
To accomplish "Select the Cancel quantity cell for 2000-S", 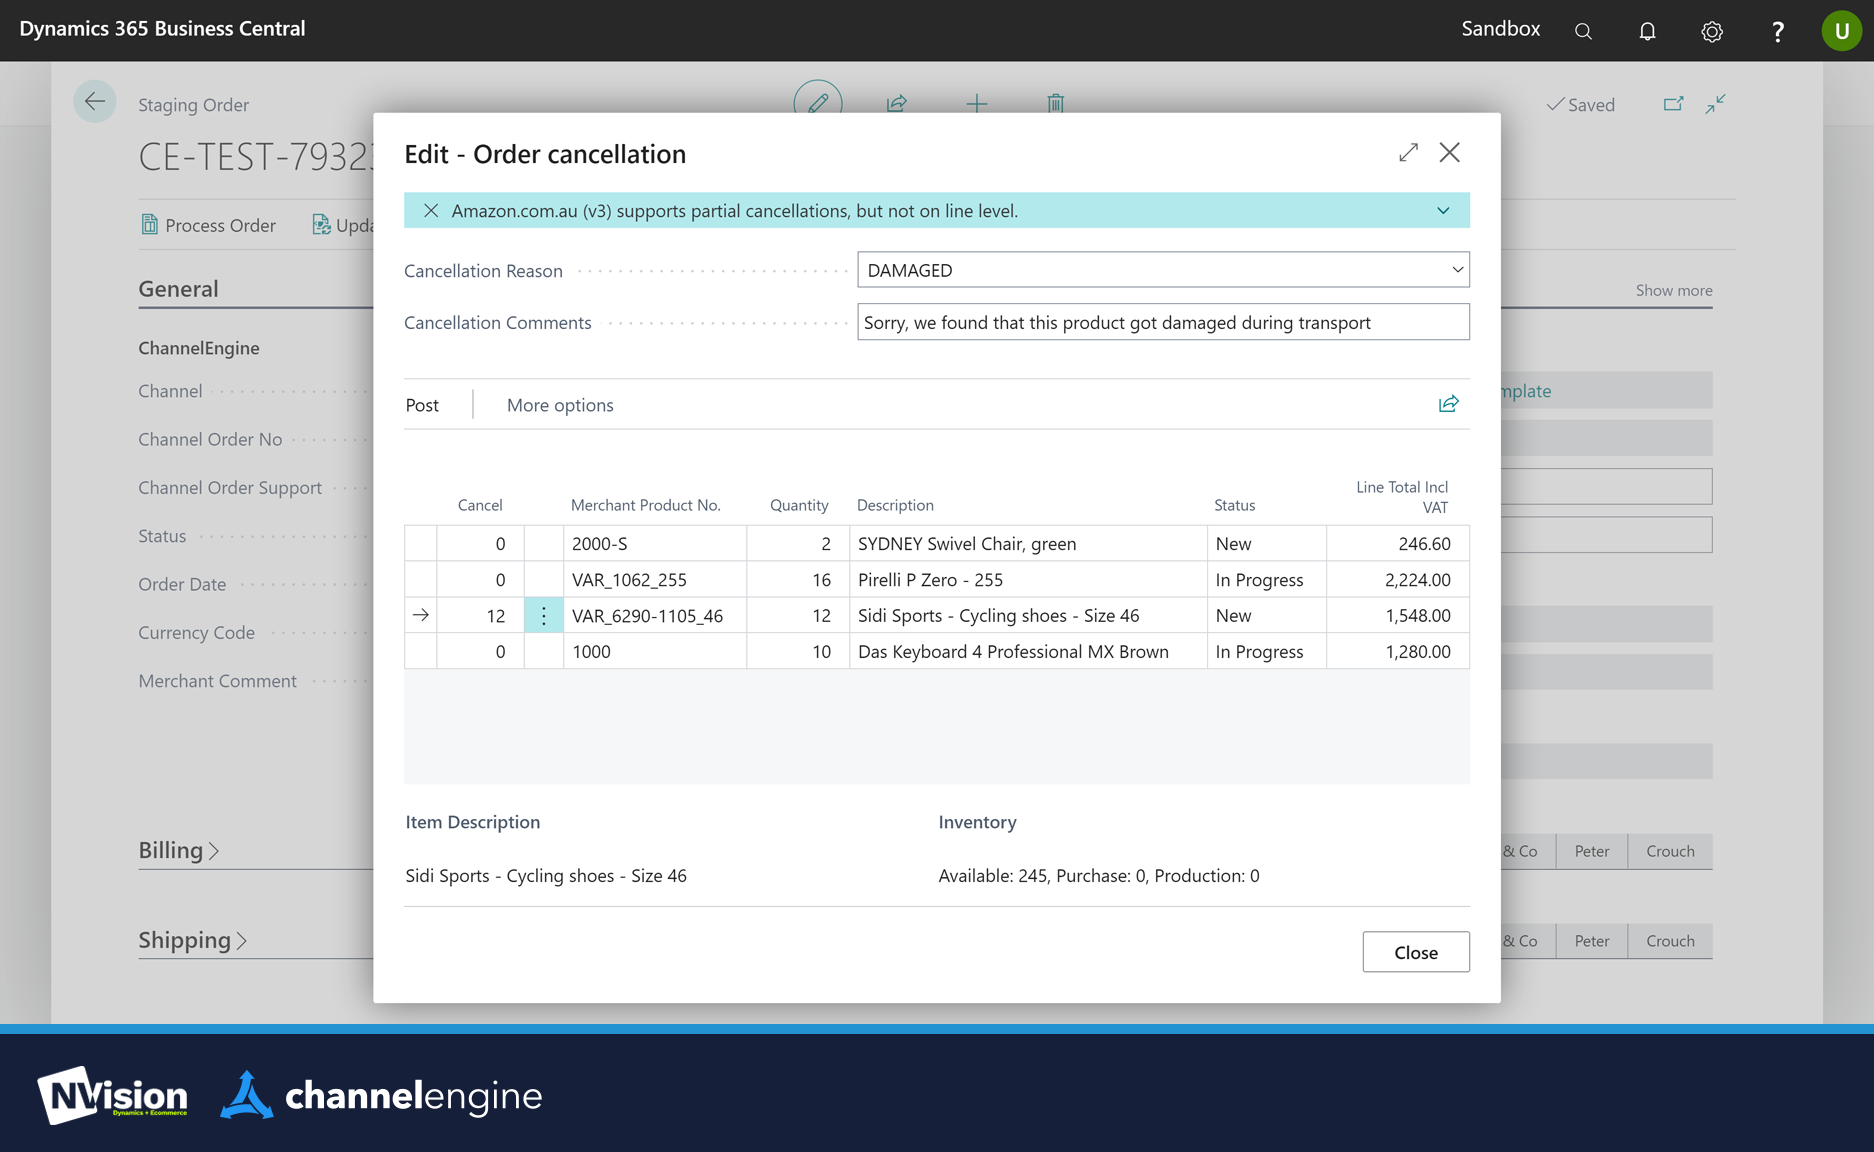I will tap(480, 544).
